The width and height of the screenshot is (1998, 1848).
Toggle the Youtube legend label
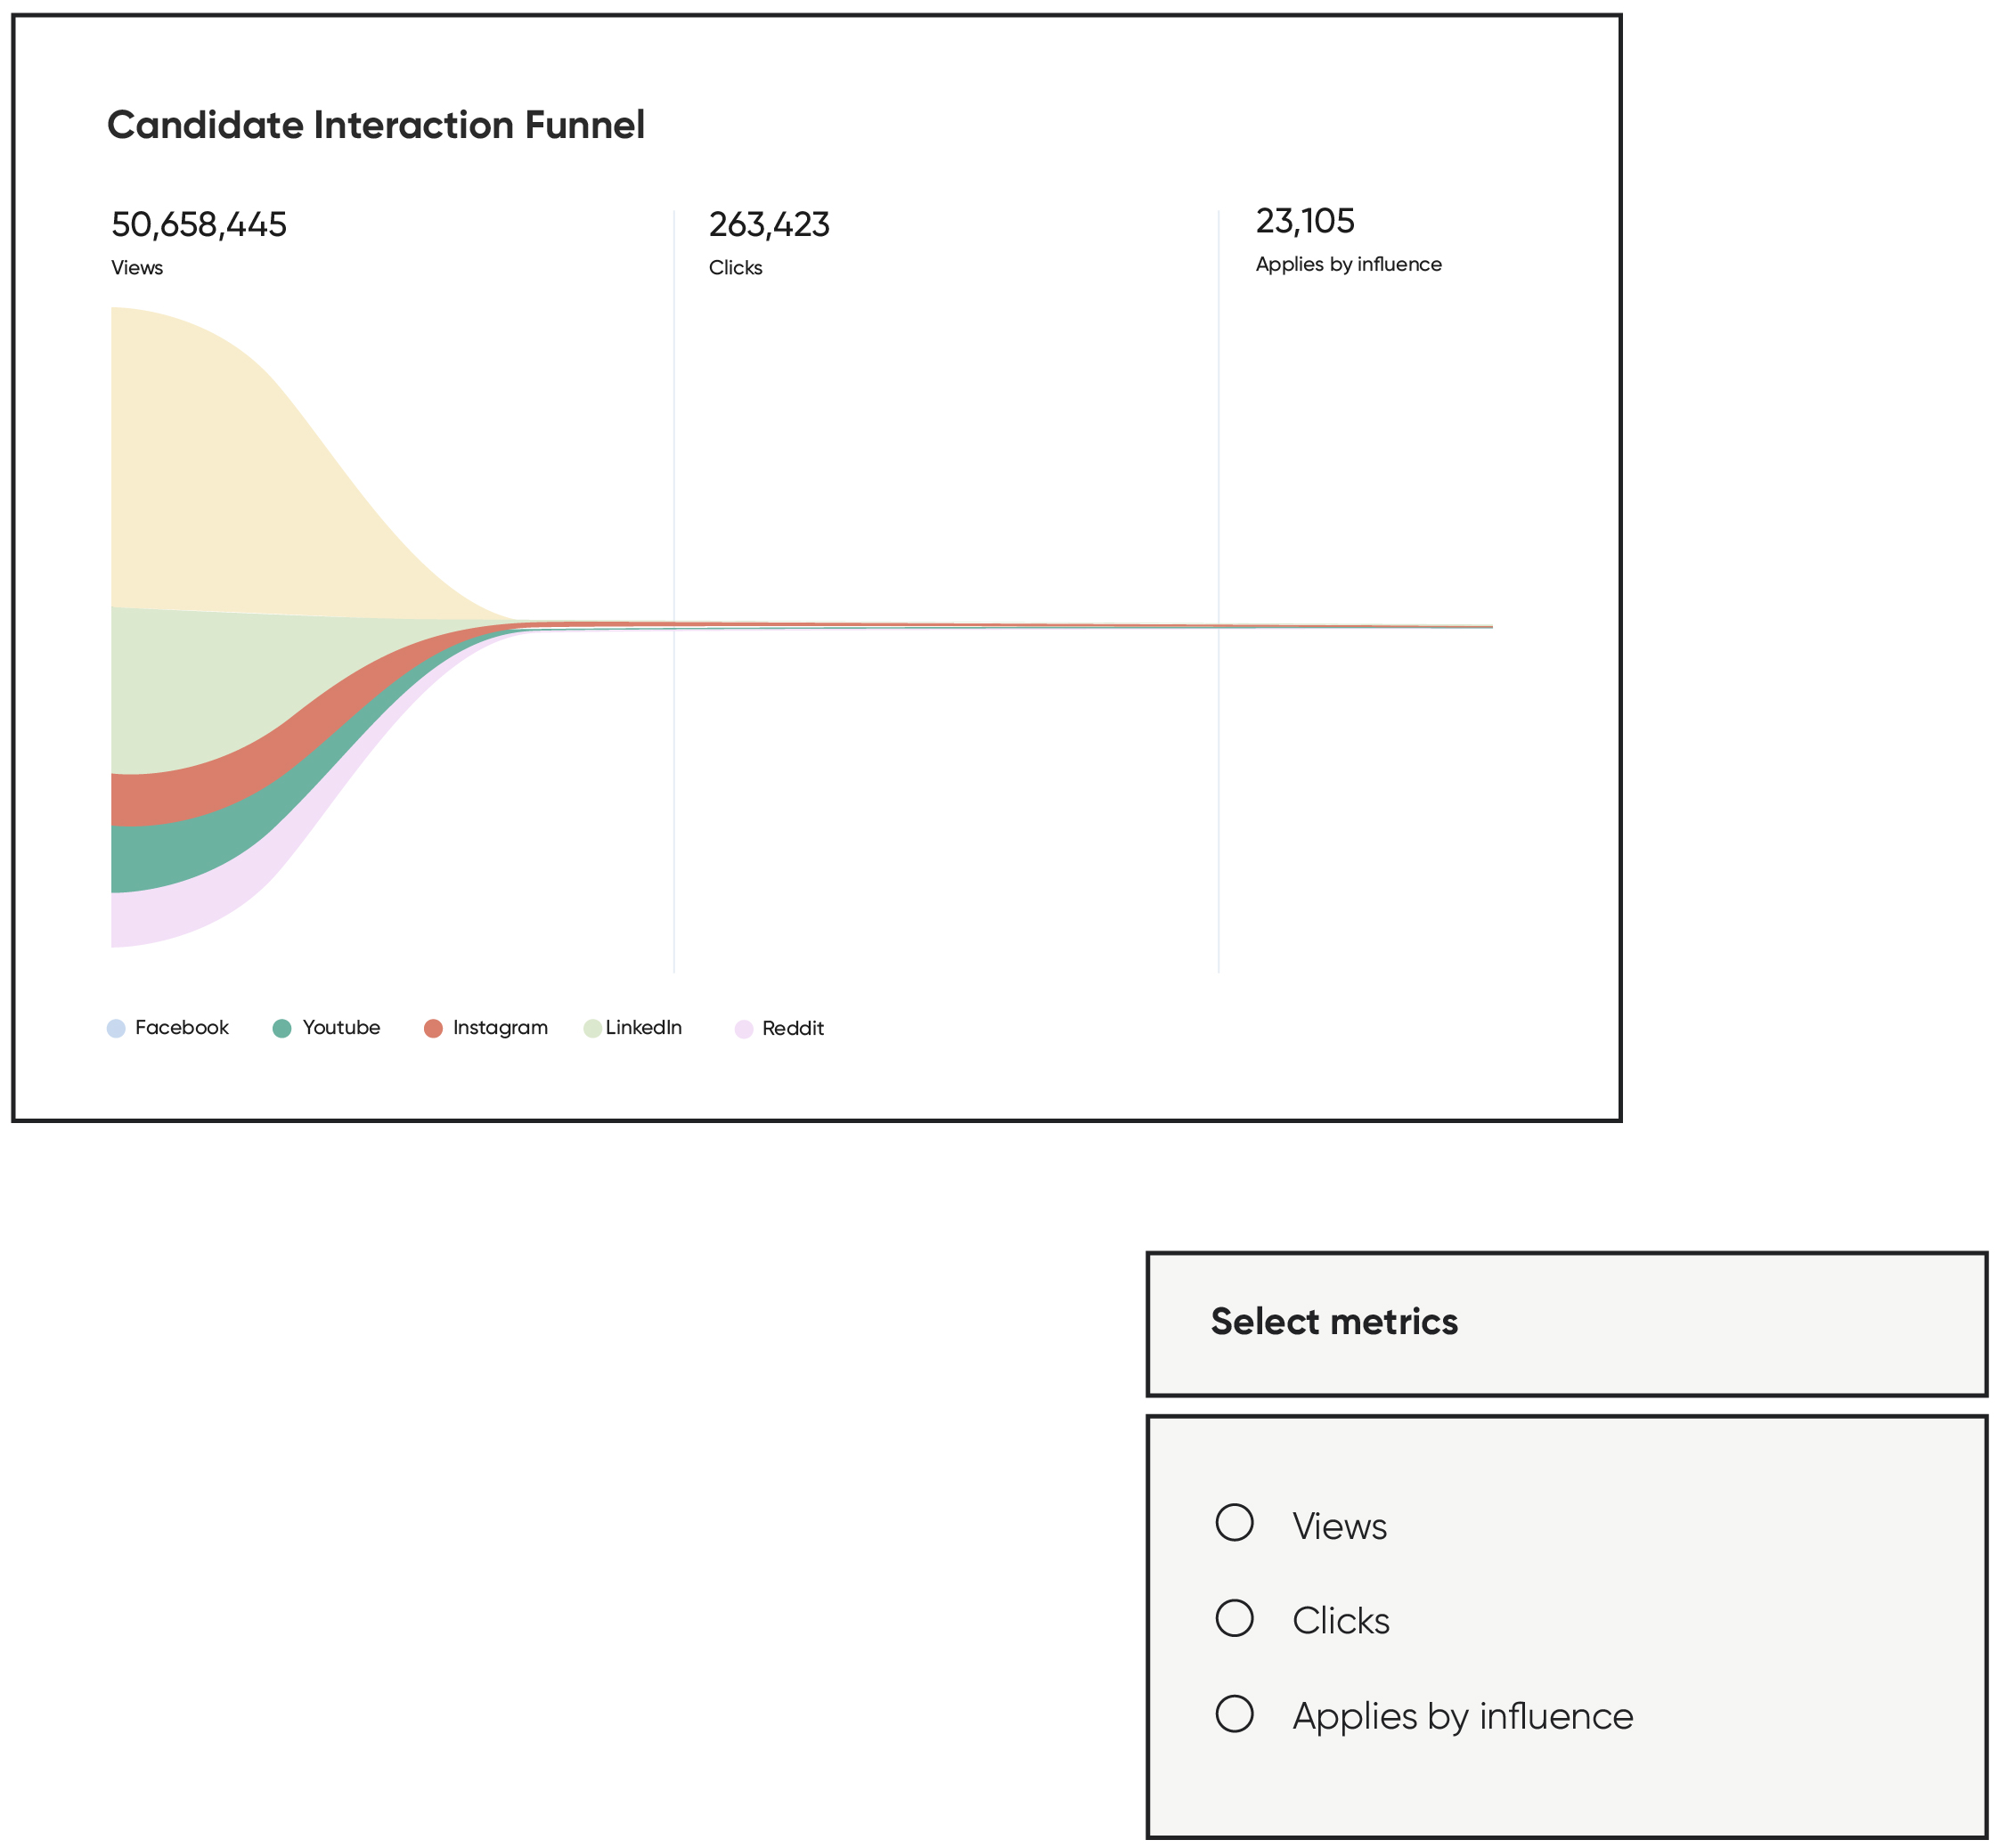coord(341,1027)
